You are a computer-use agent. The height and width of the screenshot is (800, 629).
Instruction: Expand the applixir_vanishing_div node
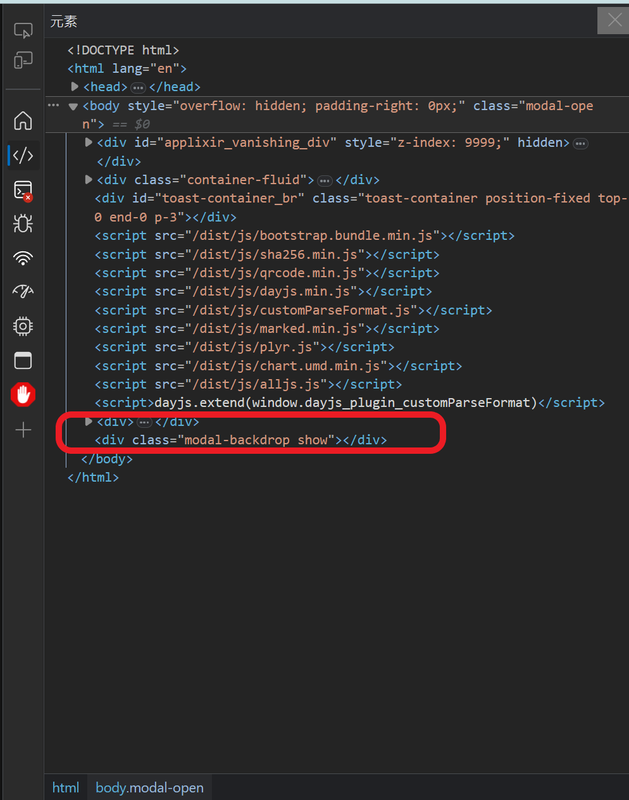pyautogui.click(x=88, y=142)
